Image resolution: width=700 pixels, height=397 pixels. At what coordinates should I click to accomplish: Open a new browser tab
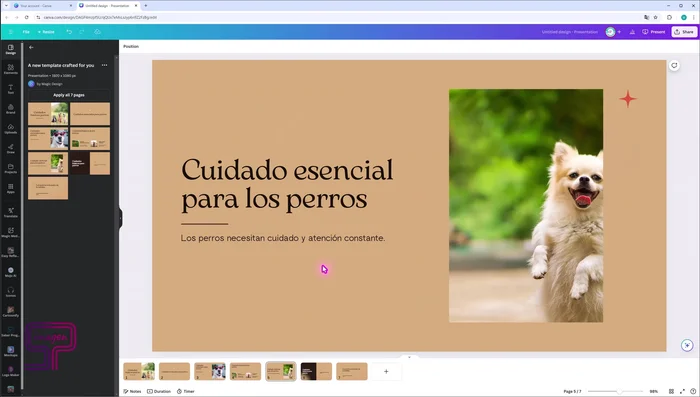point(146,5)
